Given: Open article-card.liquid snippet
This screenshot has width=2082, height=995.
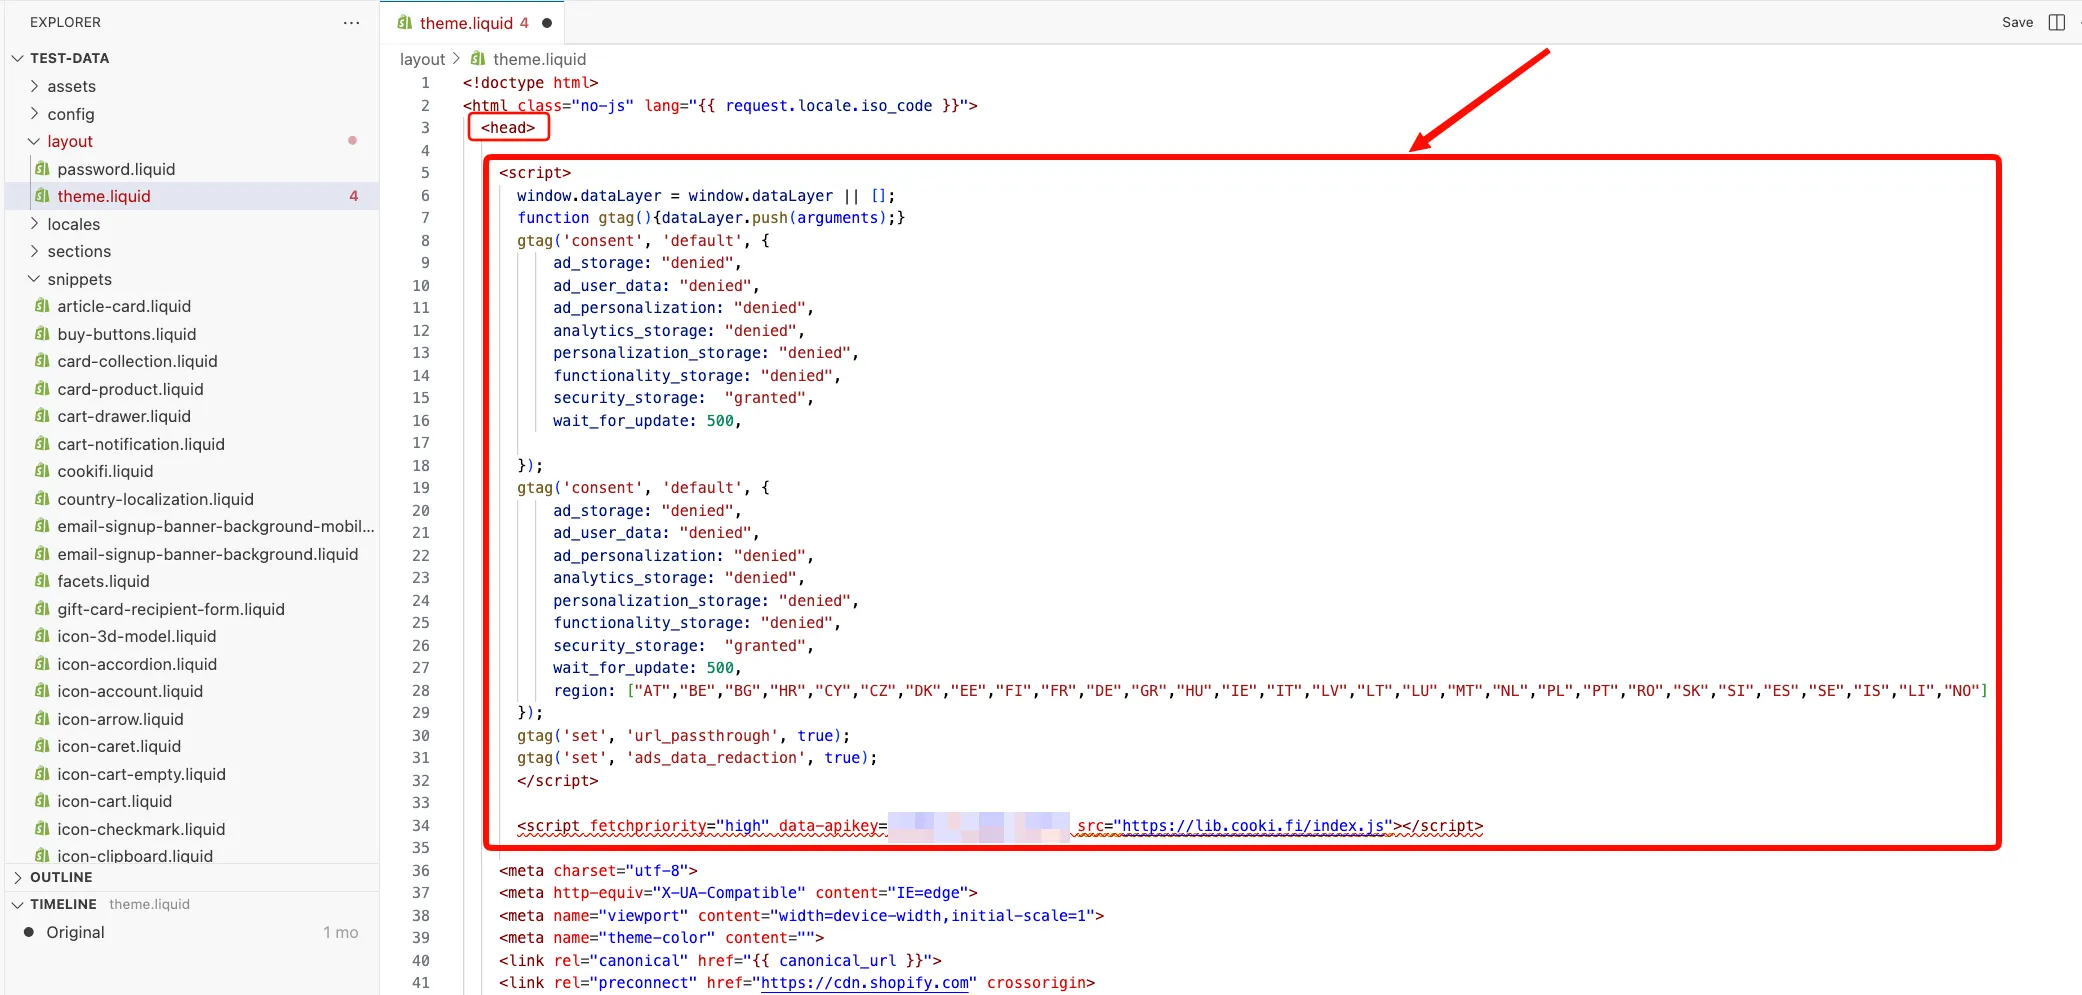Looking at the screenshot, I should coord(124,306).
